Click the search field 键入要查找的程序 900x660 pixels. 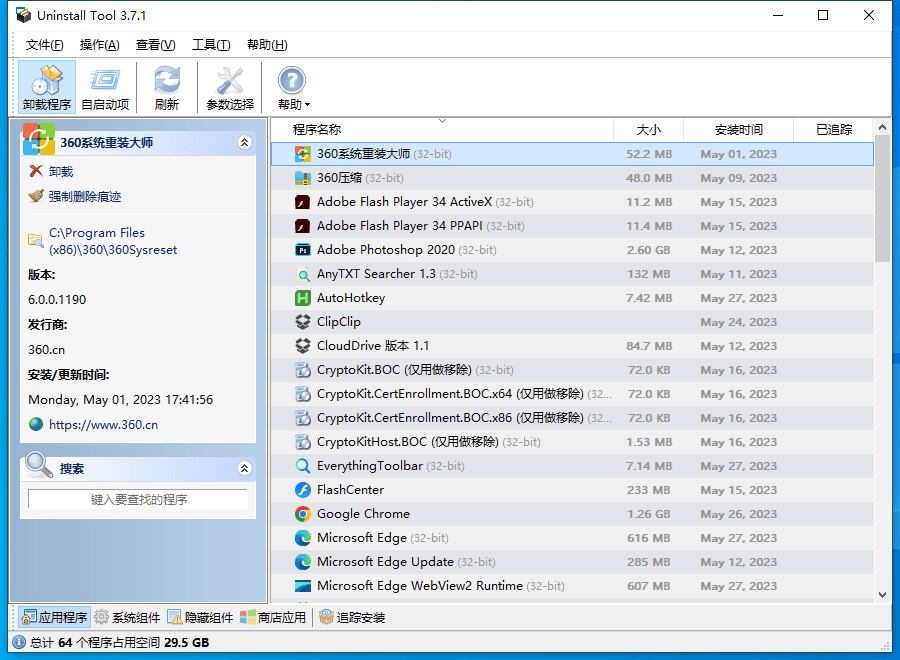(x=138, y=499)
